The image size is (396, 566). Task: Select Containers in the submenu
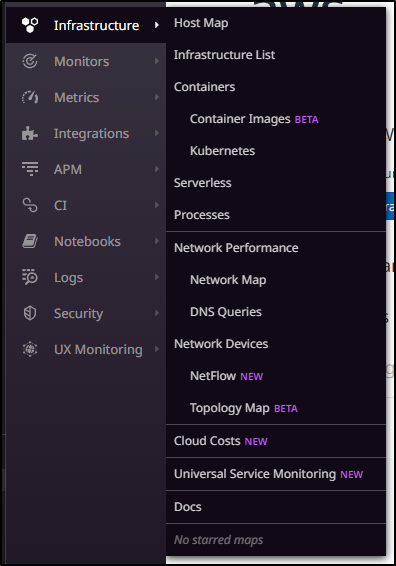click(x=204, y=87)
